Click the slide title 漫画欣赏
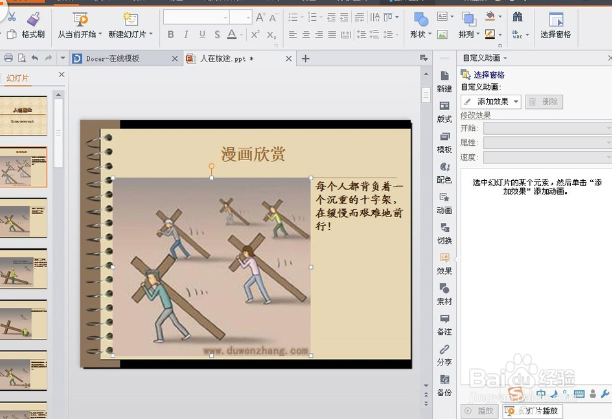Image resolution: width=612 pixels, height=419 pixels. tap(253, 154)
